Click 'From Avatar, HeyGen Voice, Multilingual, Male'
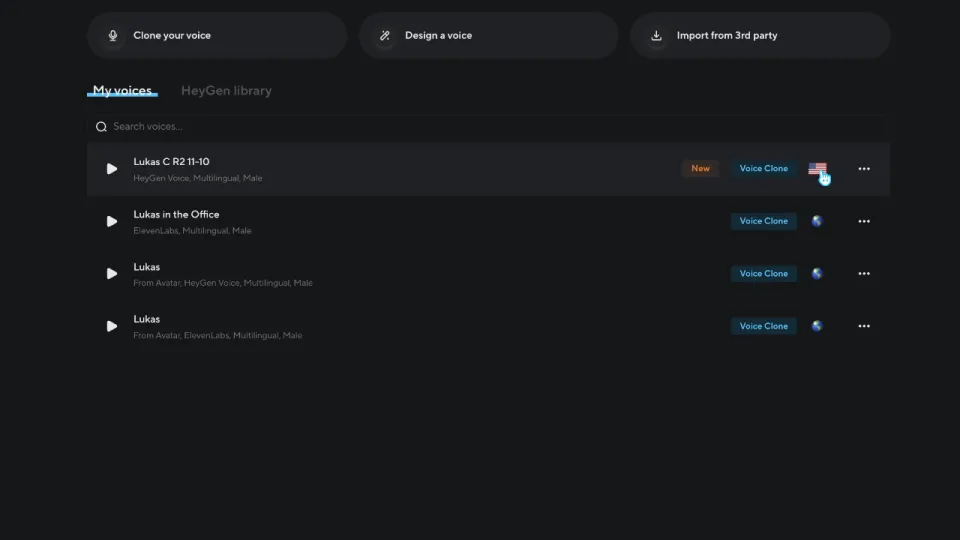Image resolution: width=960 pixels, height=540 pixels. pos(223,283)
